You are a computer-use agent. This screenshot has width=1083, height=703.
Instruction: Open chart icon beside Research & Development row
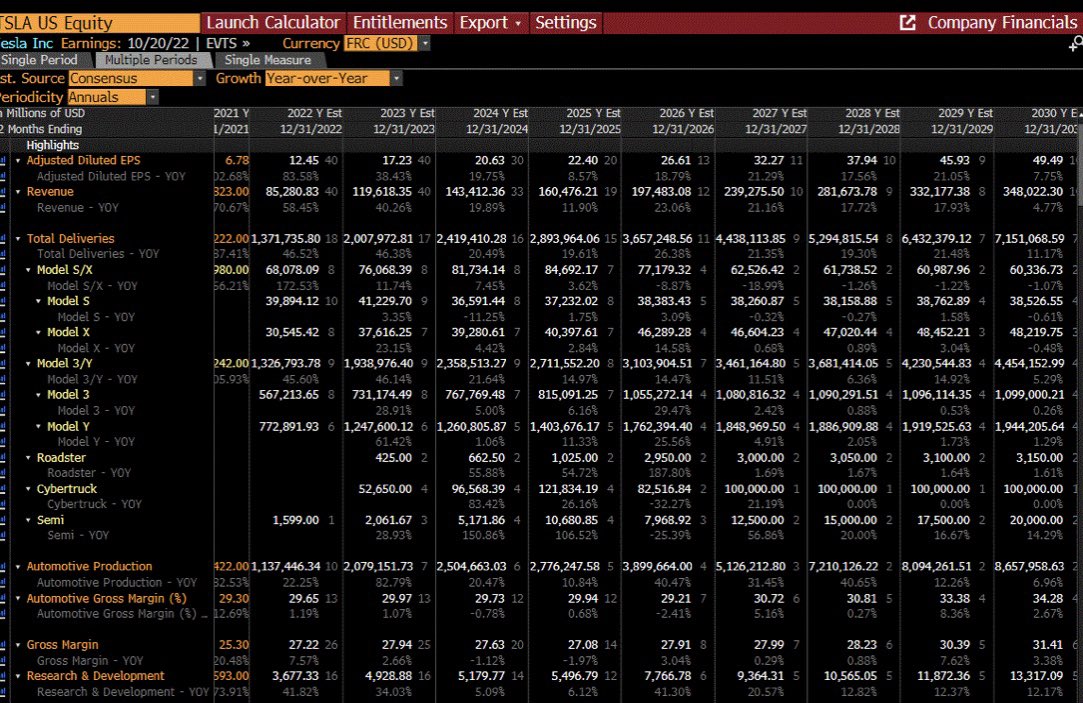click(x=3, y=676)
